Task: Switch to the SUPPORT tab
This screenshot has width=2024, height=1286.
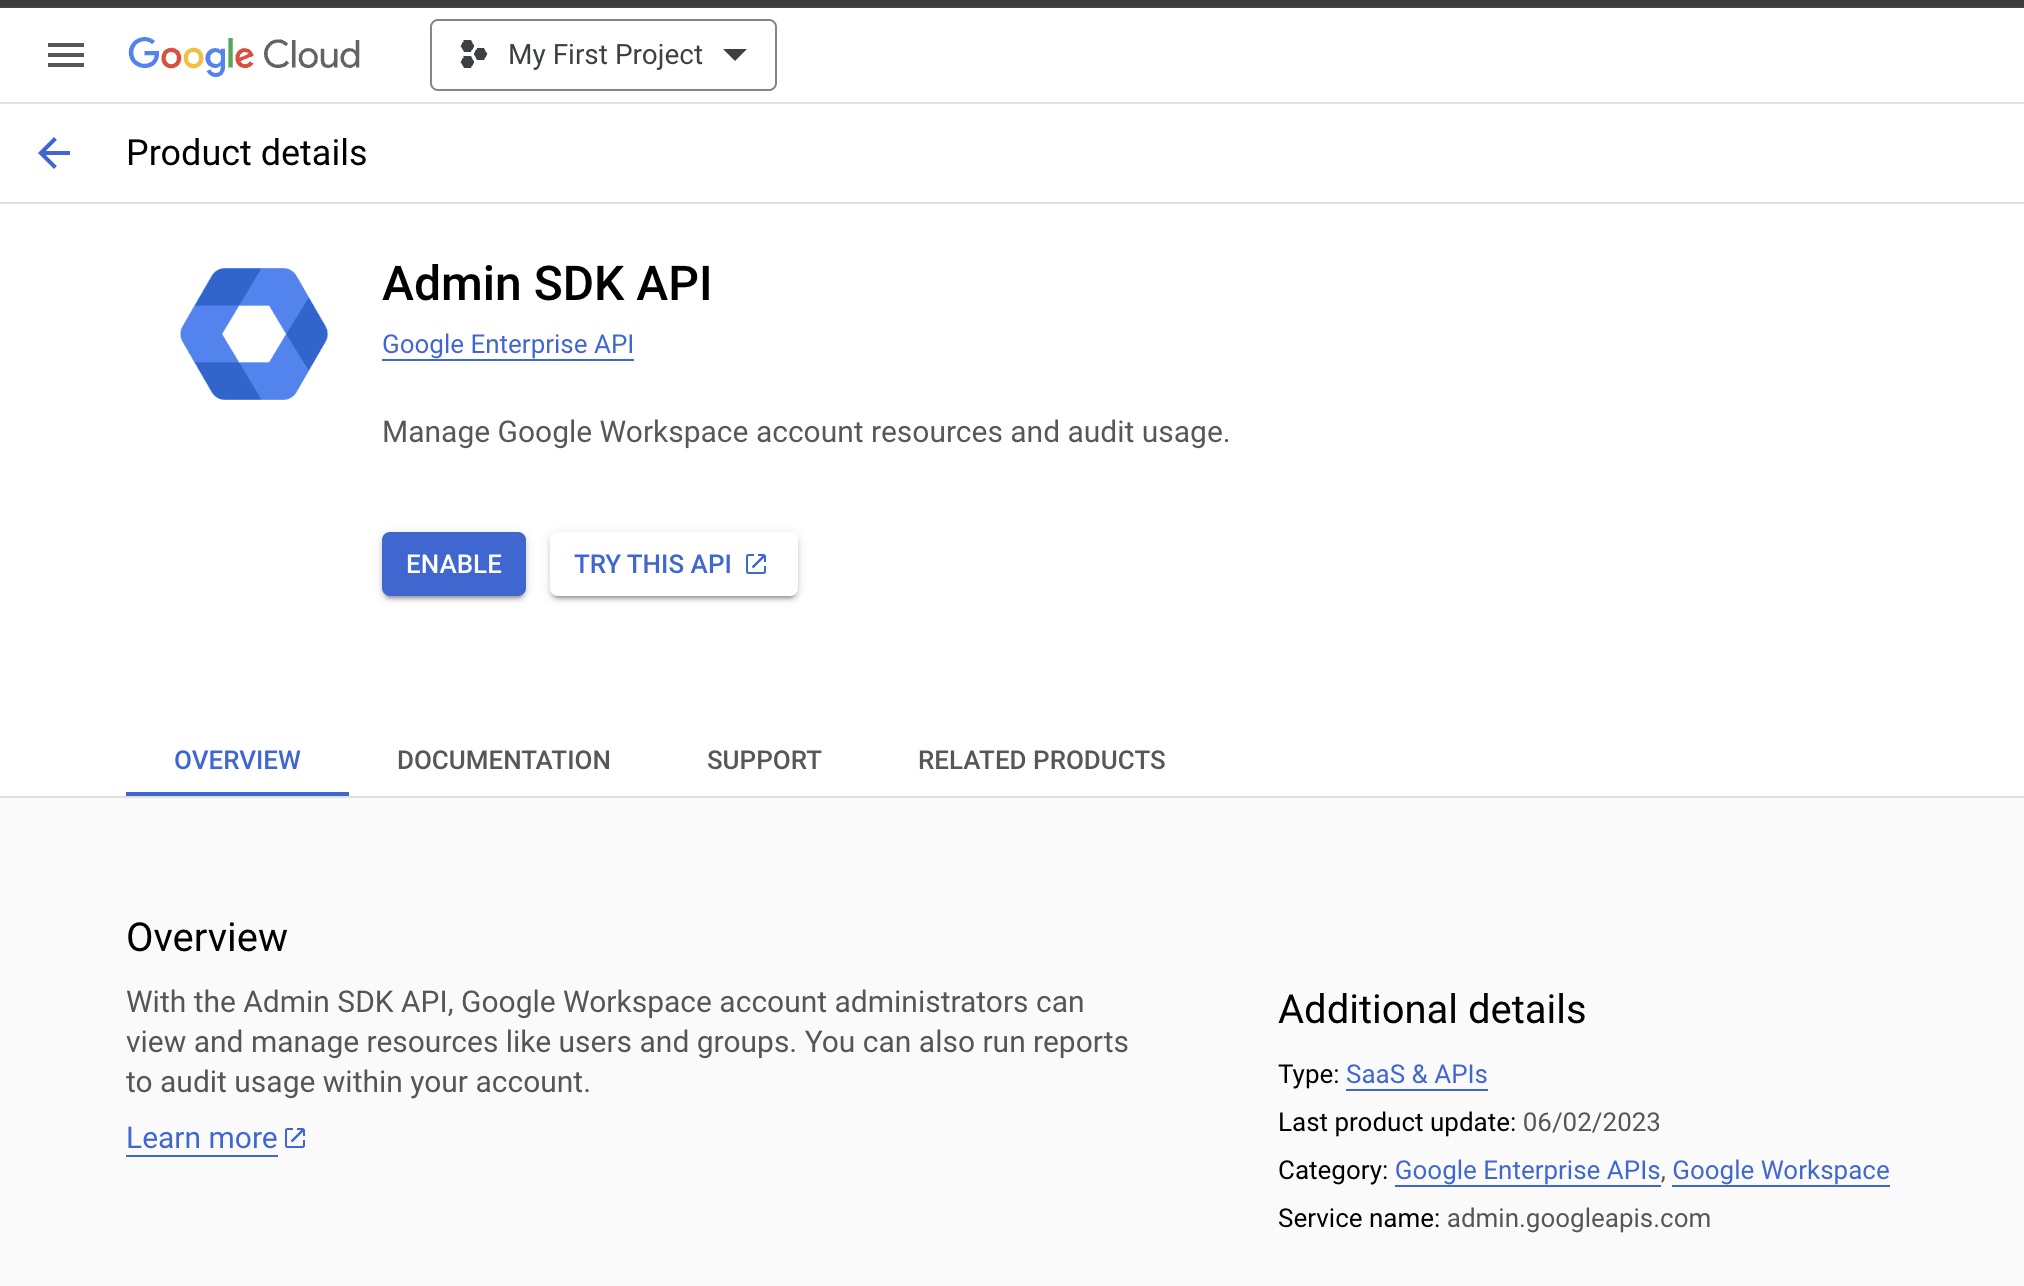Action: coord(763,760)
